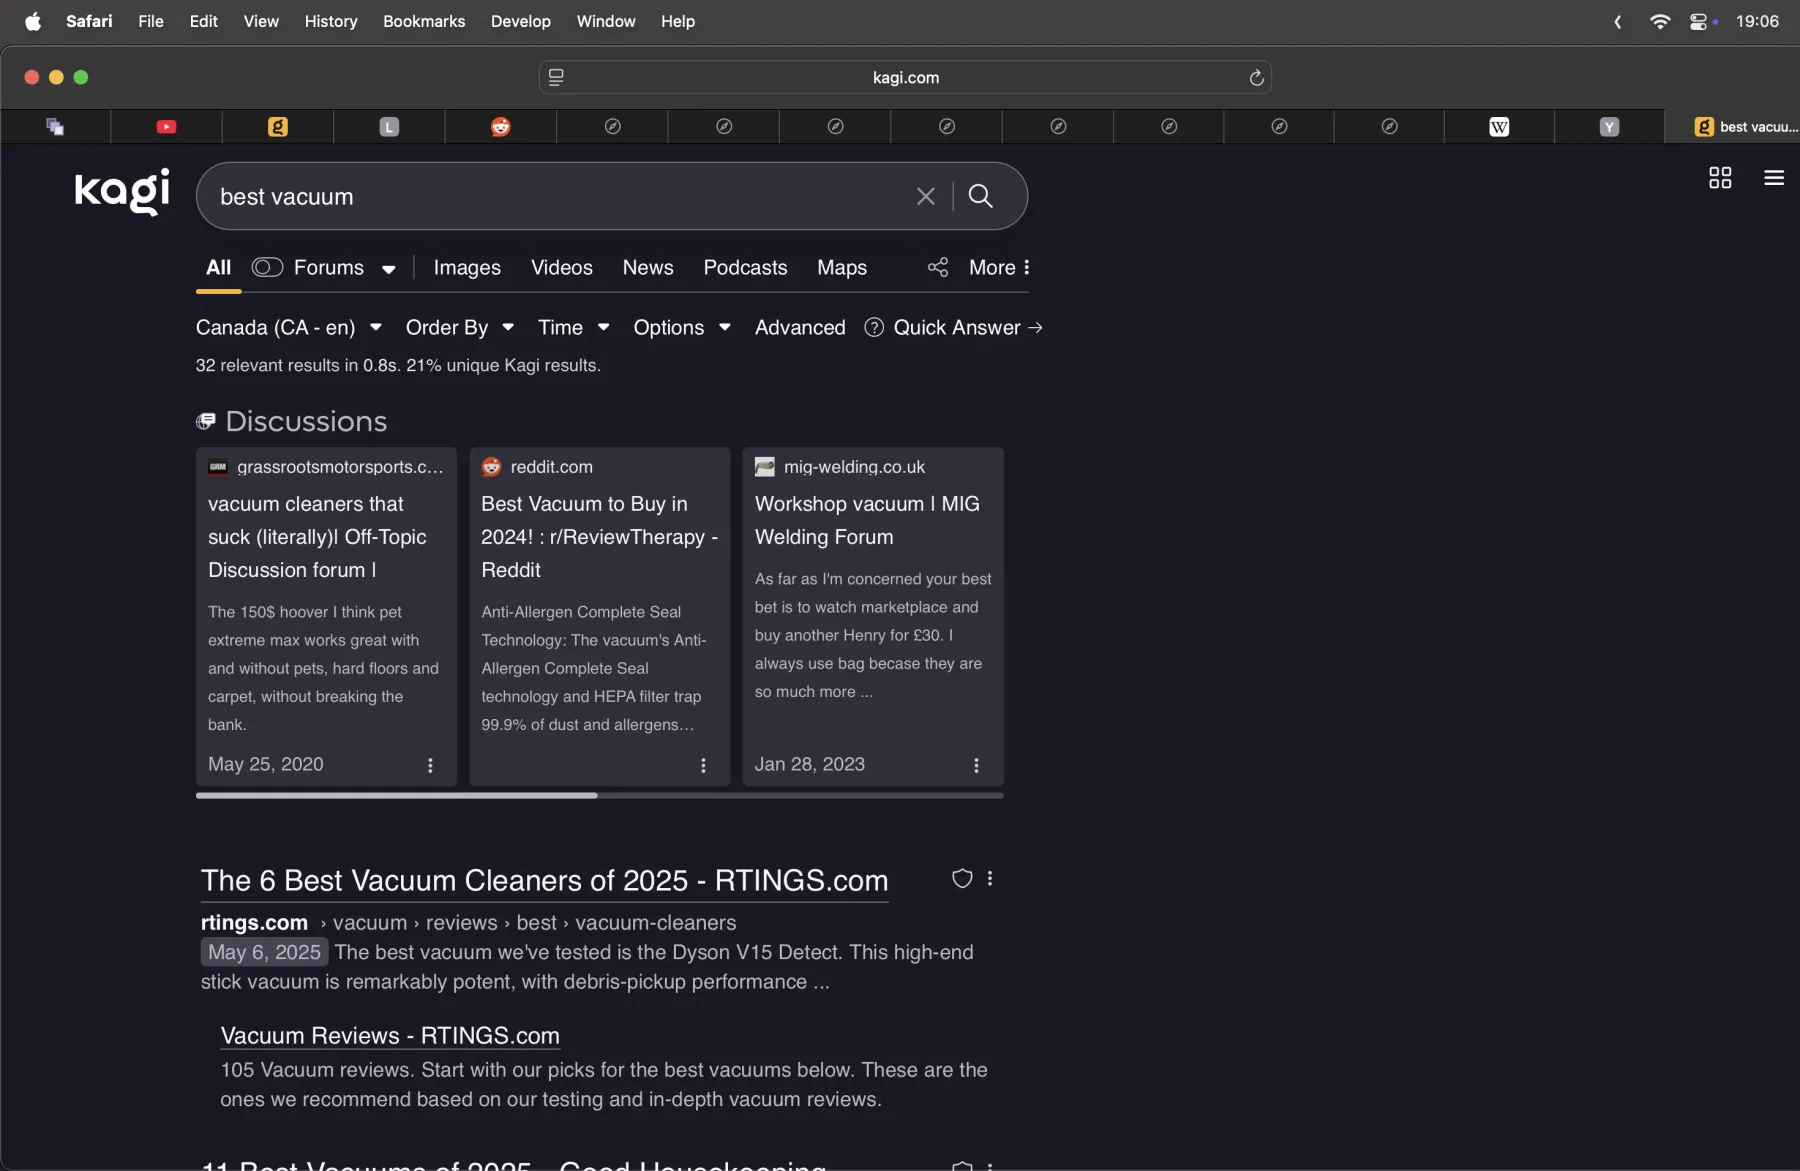Open the Time filter dropdown

(574, 328)
